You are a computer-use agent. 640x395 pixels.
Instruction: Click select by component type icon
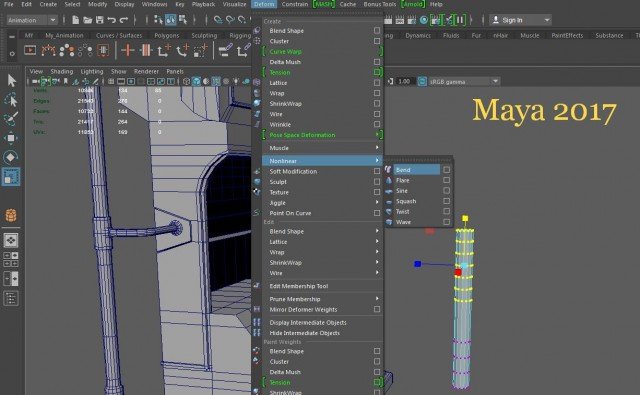(183, 20)
